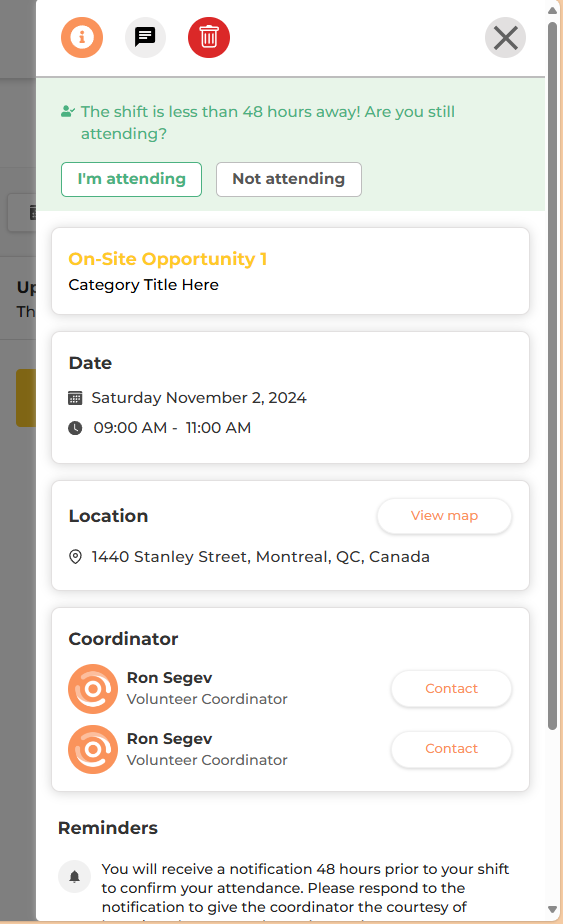Click the red trash delete icon
This screenshot has width=563, height=924.
[209, 37]
